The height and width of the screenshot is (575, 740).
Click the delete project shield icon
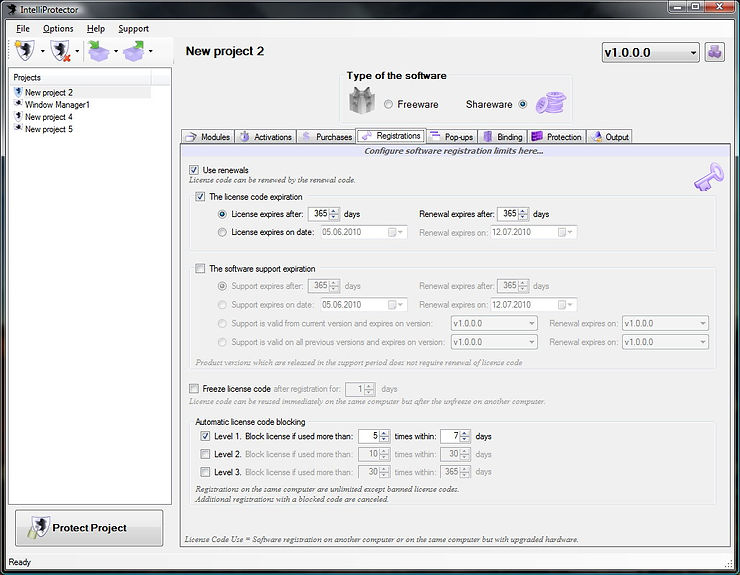coord(61,51)
